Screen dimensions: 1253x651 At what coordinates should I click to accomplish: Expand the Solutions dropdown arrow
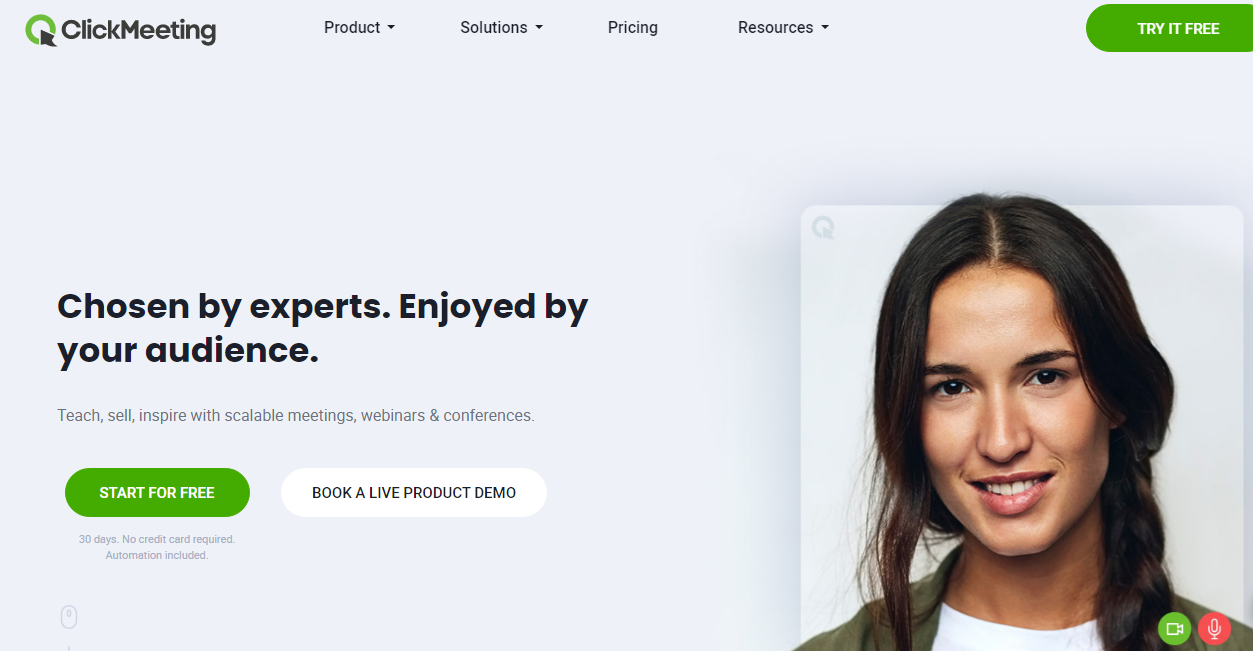click(x=539, y=28)
